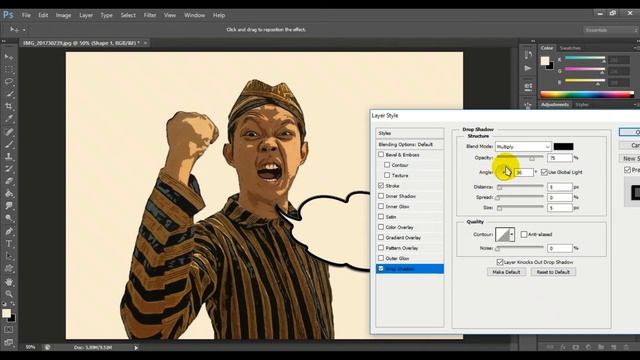Open the Filter menu
This screenshot has height=360, width=640.
[x=150, y=15]
